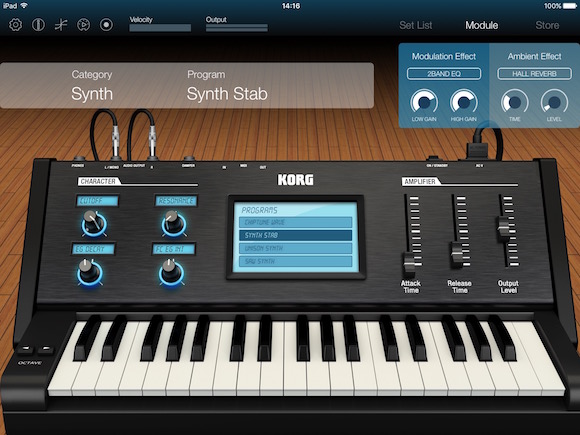
Task: Click the CUTOFF knob
Action: 94,223
